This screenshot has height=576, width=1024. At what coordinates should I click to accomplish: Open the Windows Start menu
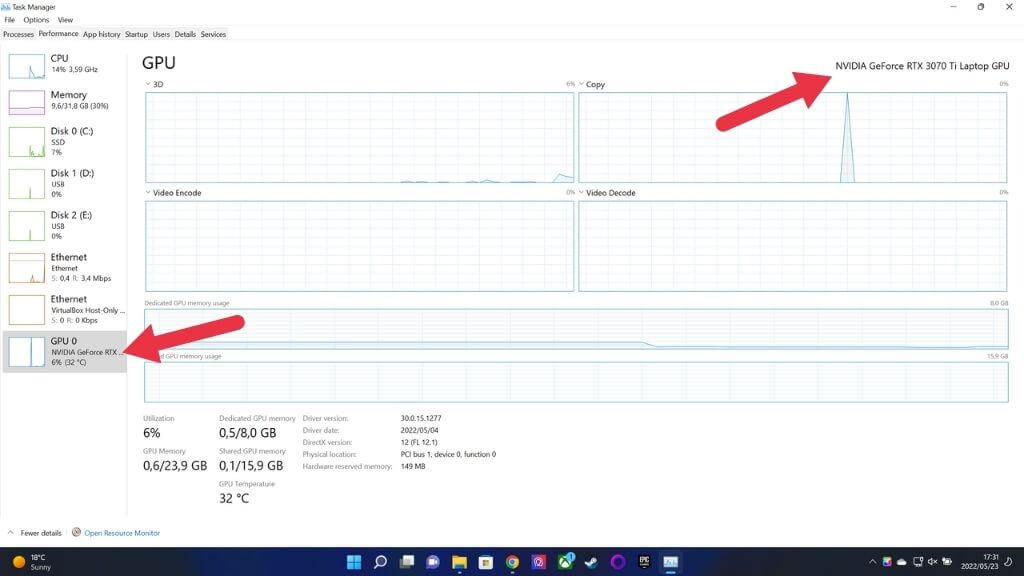click(354, 562)
